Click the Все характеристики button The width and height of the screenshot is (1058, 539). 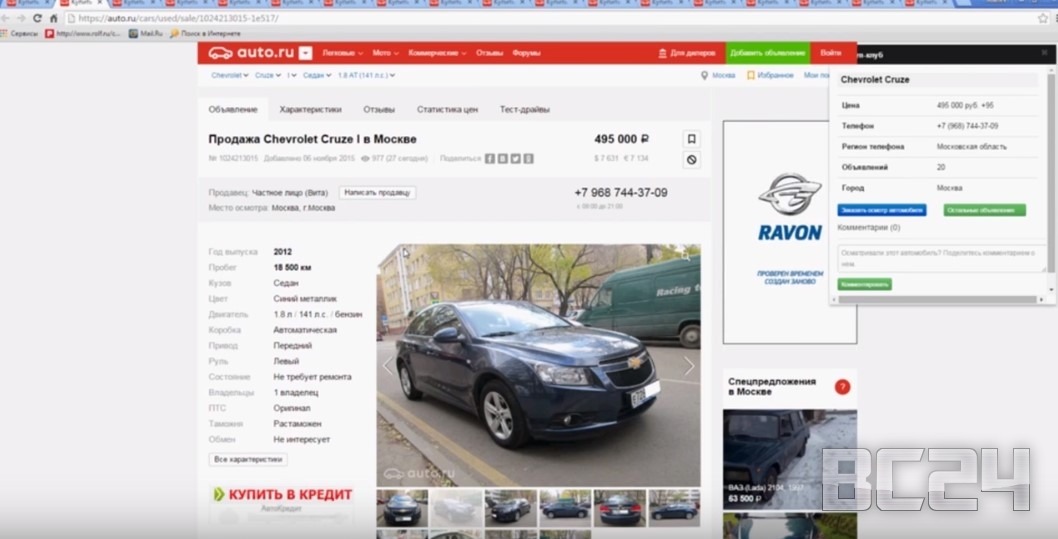click(248, 459)
